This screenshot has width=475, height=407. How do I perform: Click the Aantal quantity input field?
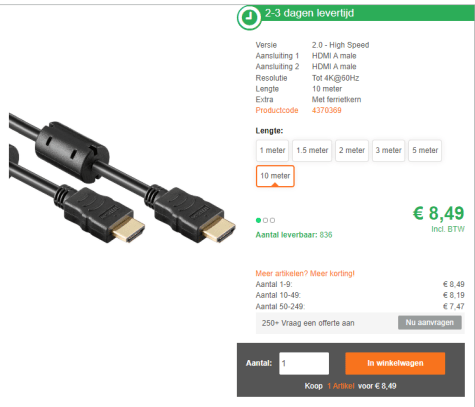[304, 363]
